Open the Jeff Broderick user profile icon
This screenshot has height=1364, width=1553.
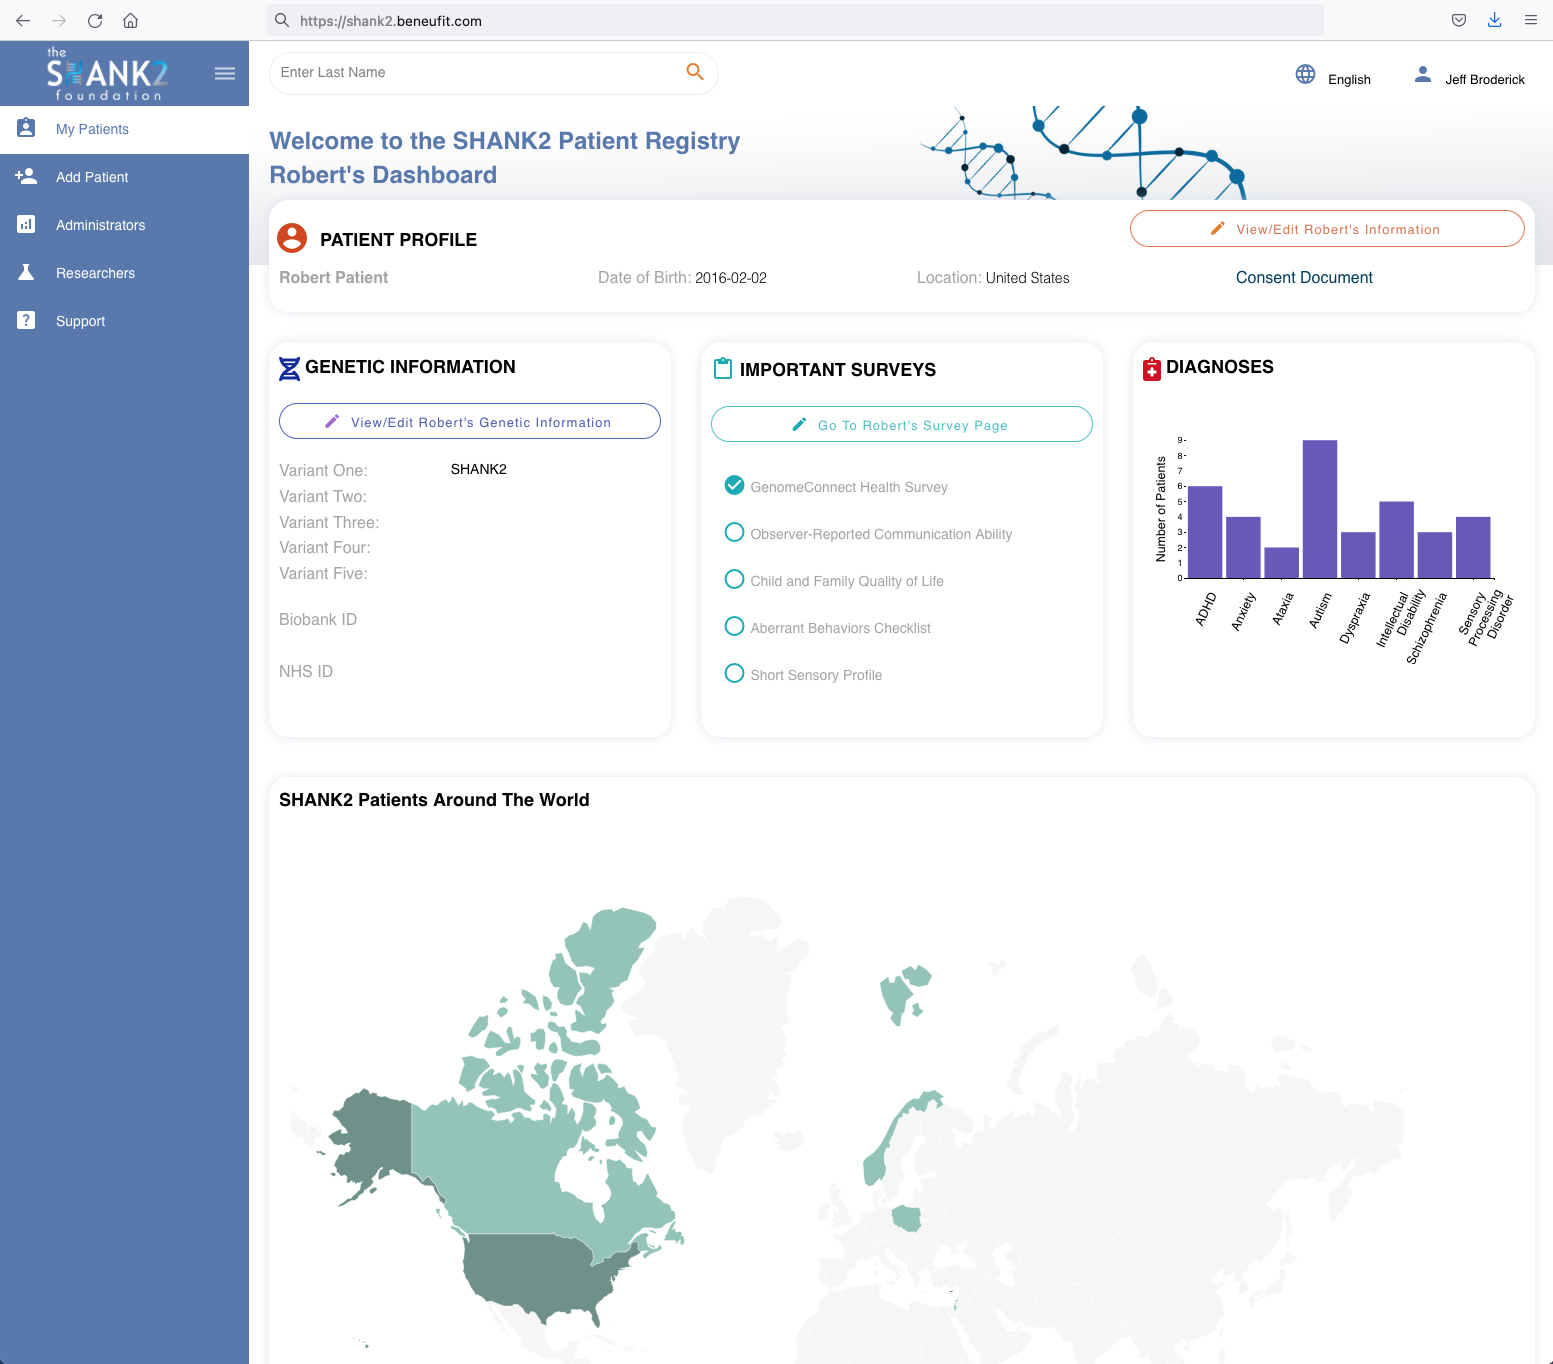(x=1422, y=75)
